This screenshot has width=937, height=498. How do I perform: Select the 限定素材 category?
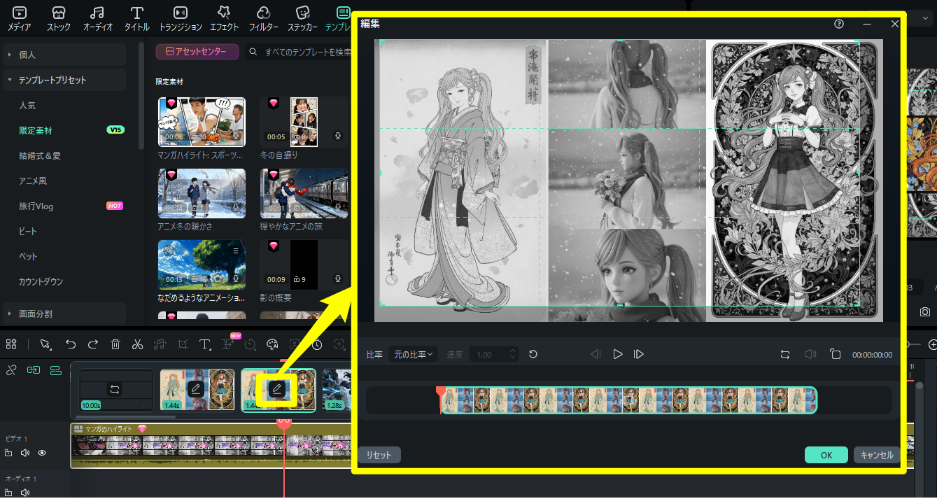tap(35, 130)
